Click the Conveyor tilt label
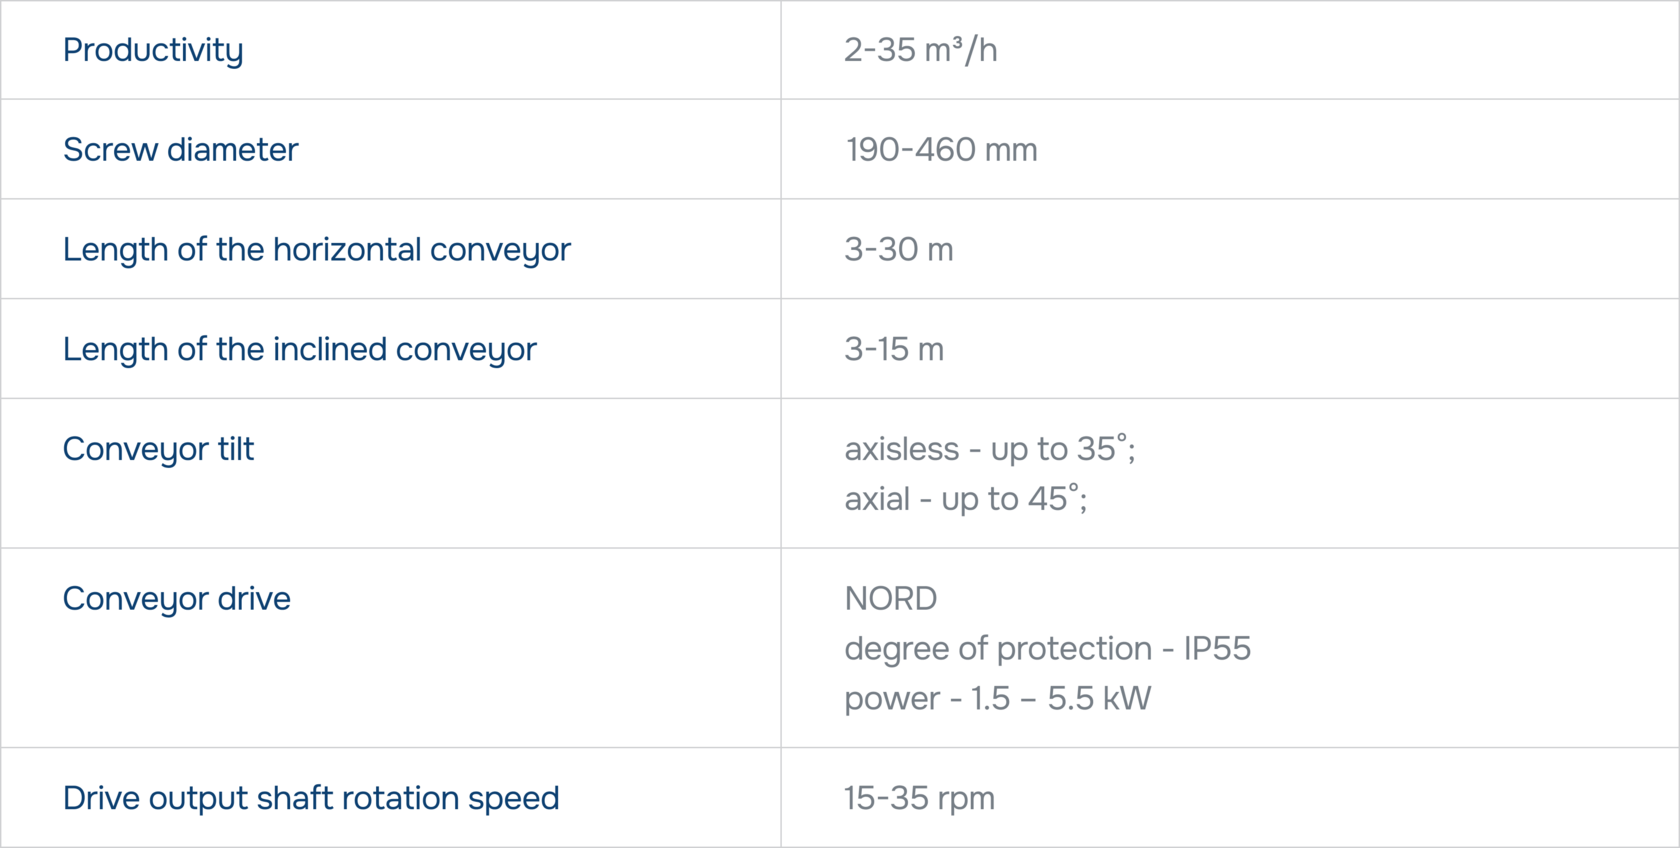The width and height of the screenshot is (1680, 848). (158, 450)
